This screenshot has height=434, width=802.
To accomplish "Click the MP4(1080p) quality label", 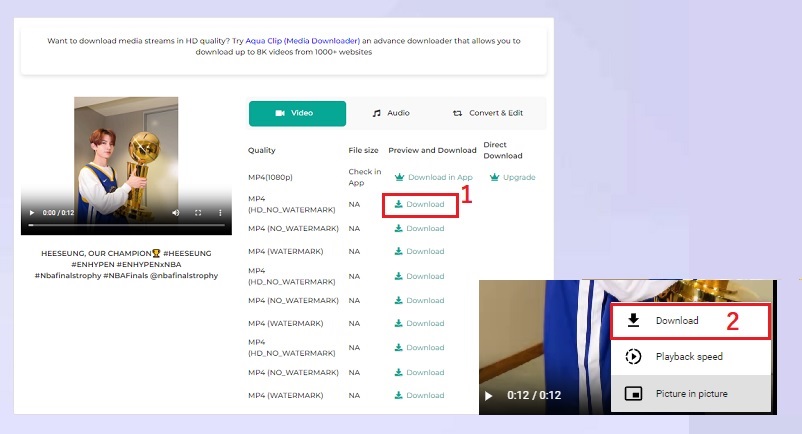I will click(x=270, y=177).
